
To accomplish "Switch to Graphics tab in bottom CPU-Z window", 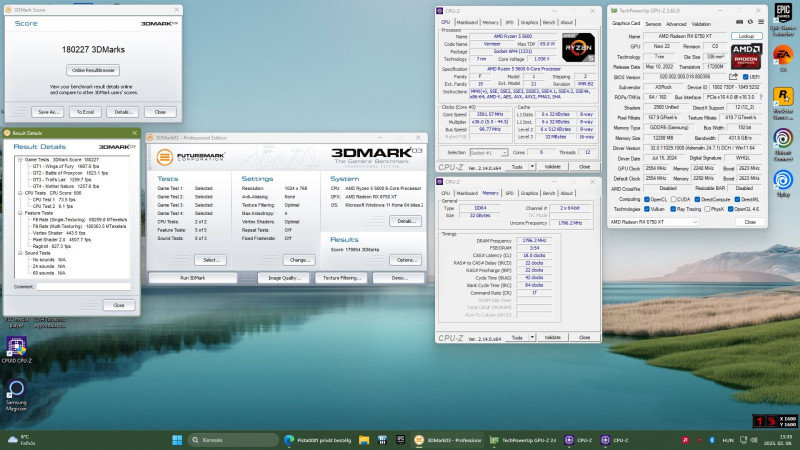I will click(529, 193).
